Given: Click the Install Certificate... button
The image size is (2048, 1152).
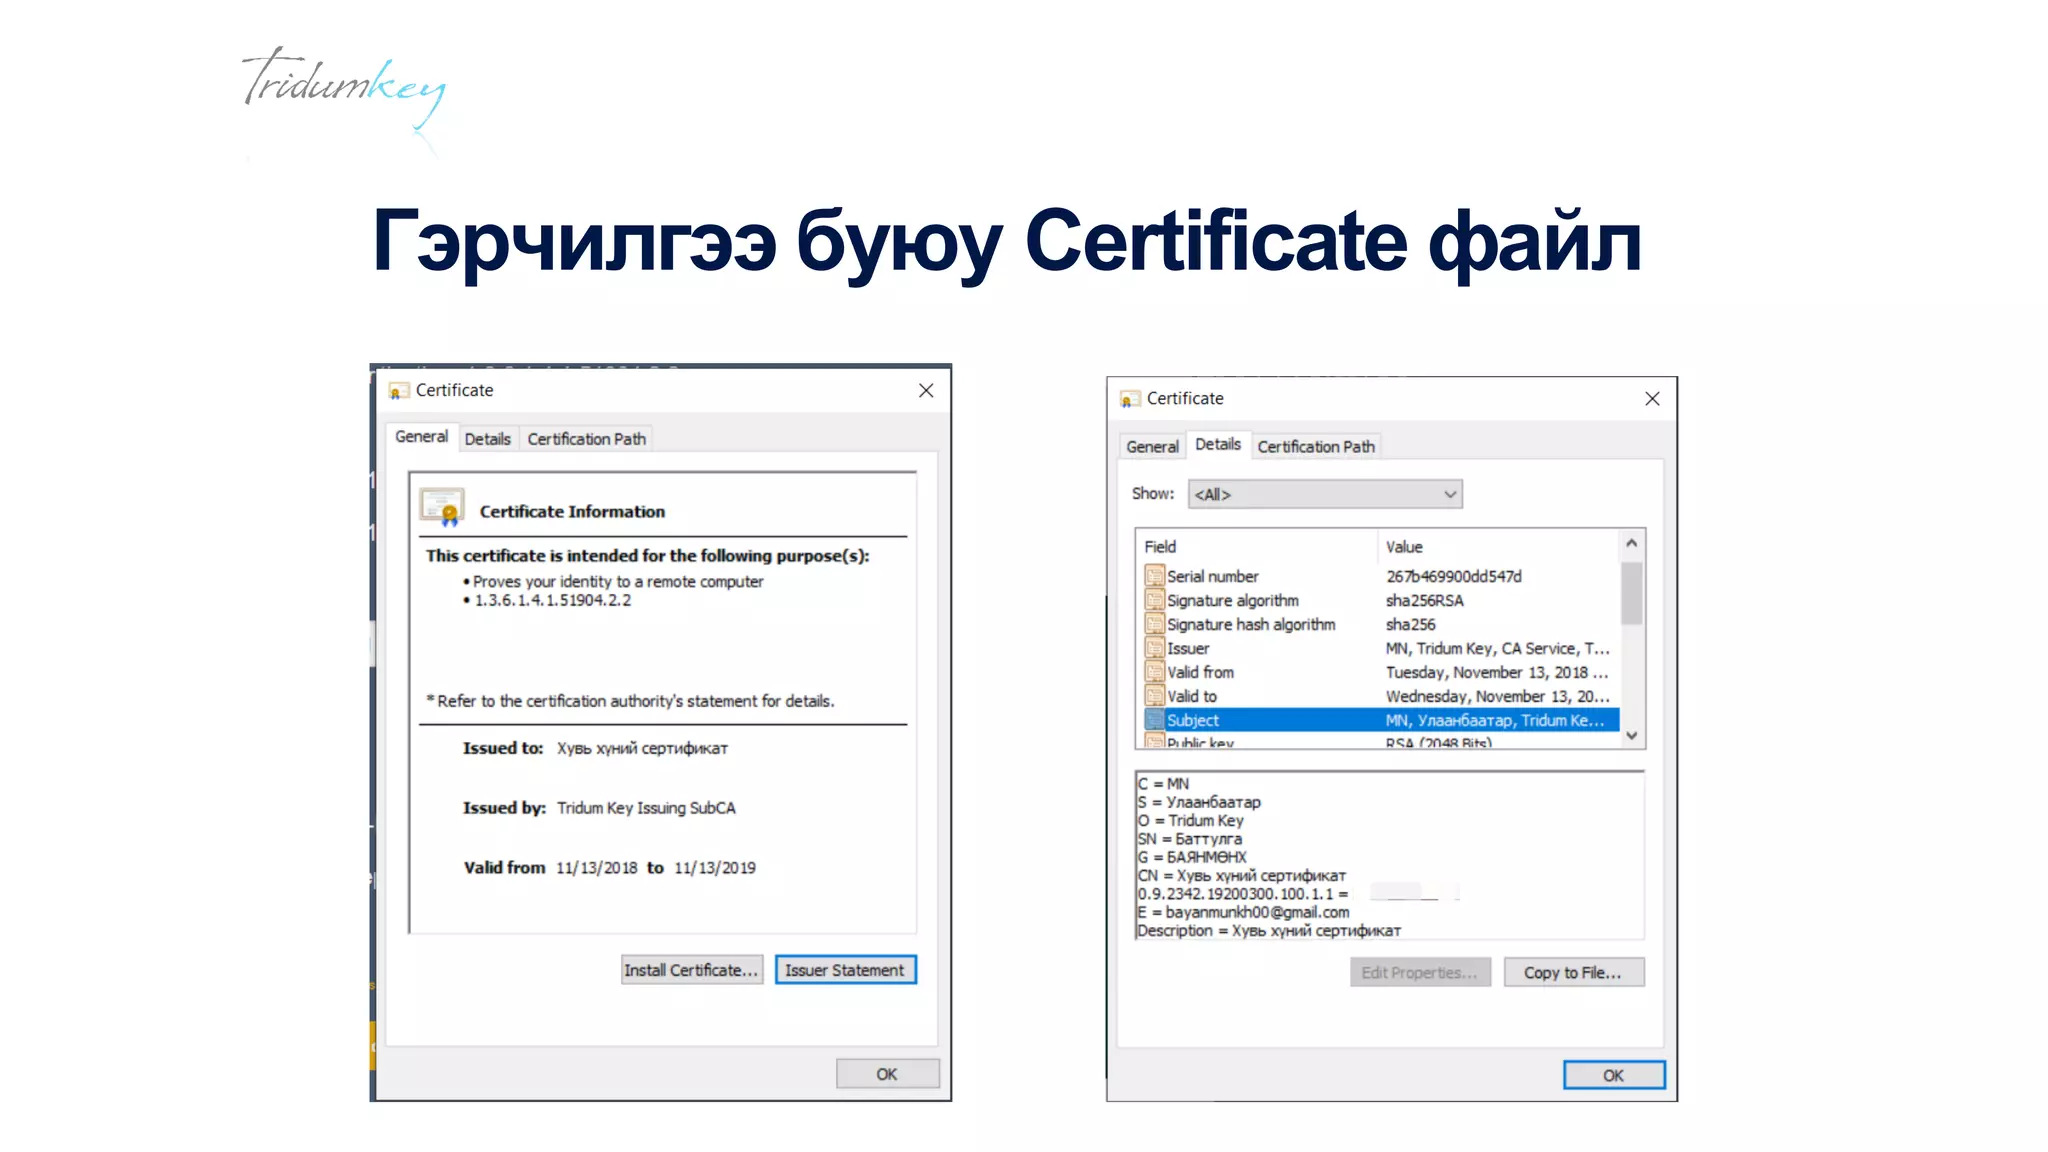Looking at the screenshot, I should click(691, 970).
